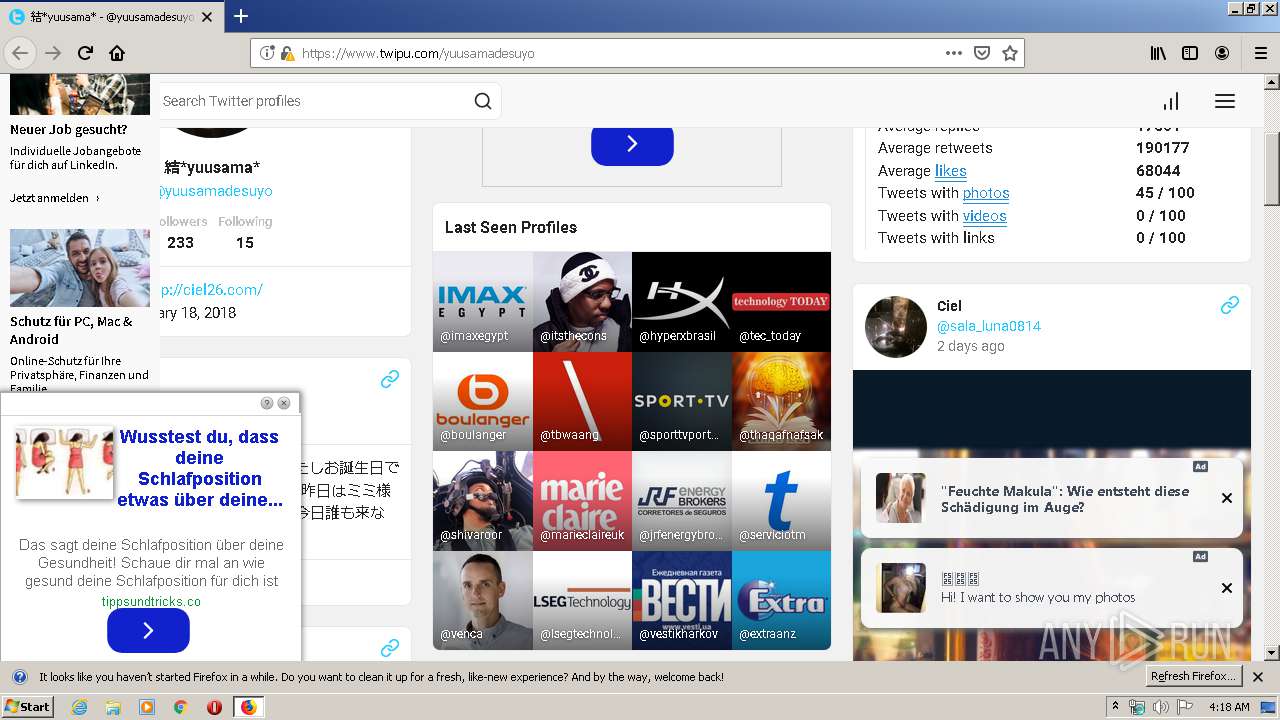Open the @hyperxbrasil profile thumbnail

[x=682, y=302]
